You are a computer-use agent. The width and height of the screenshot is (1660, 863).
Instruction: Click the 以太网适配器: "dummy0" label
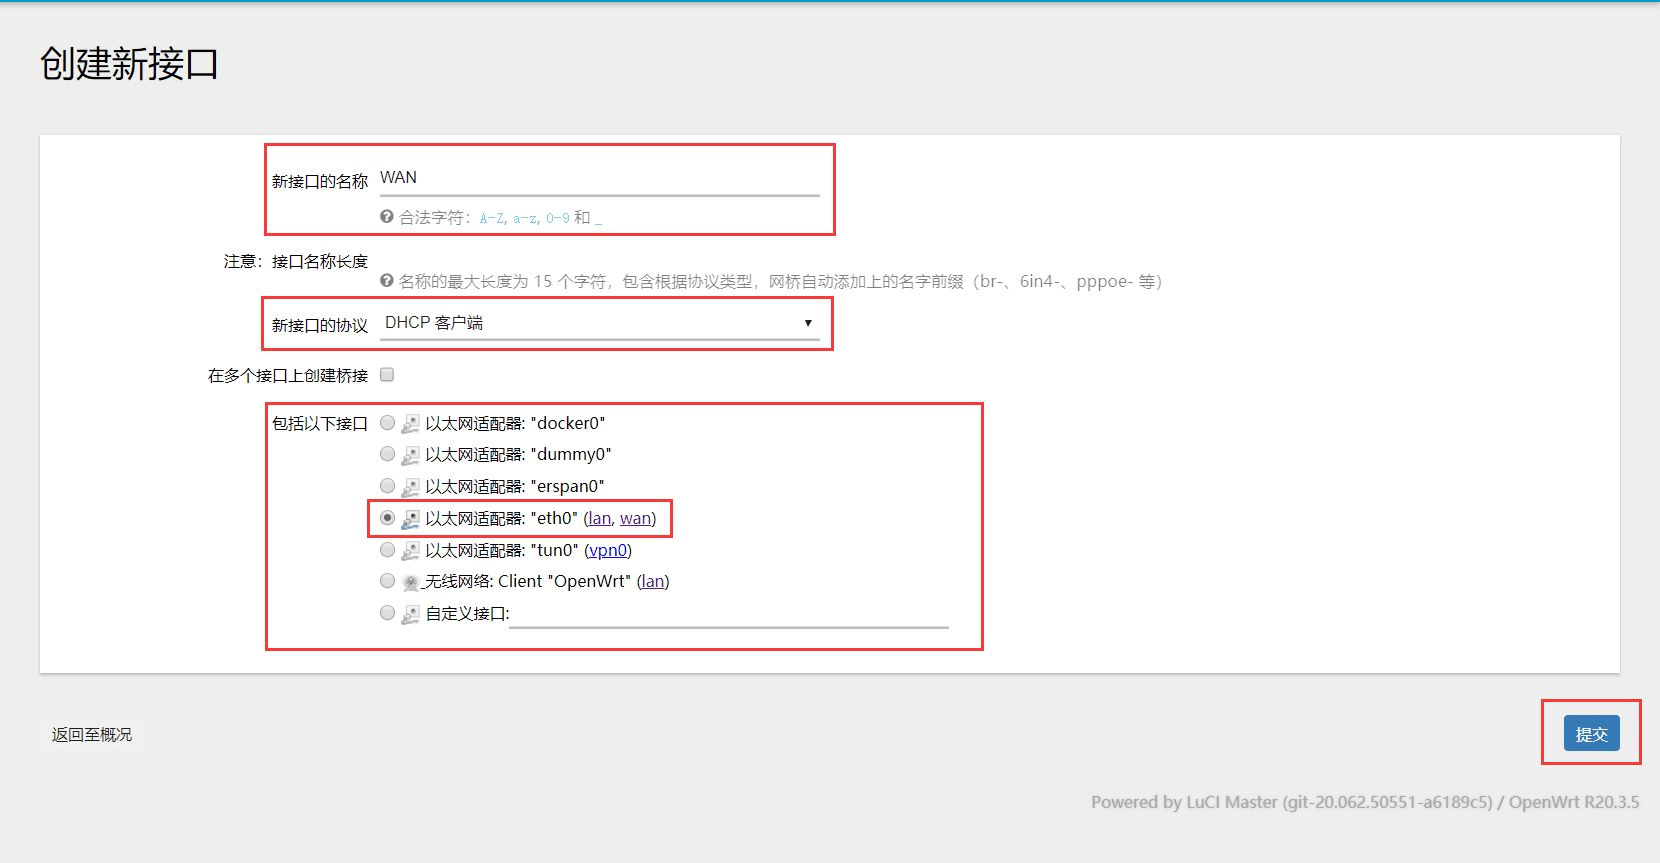tap(518, 454)
